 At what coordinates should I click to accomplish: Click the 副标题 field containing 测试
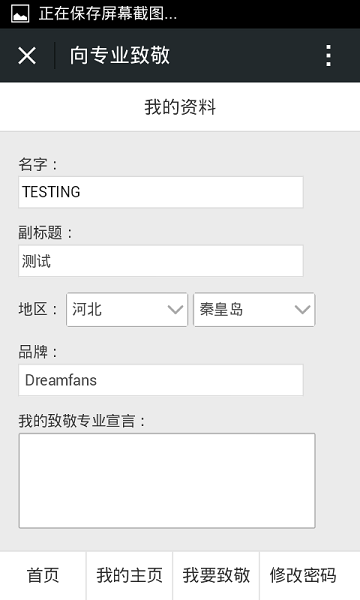click(x=161, y=261)
